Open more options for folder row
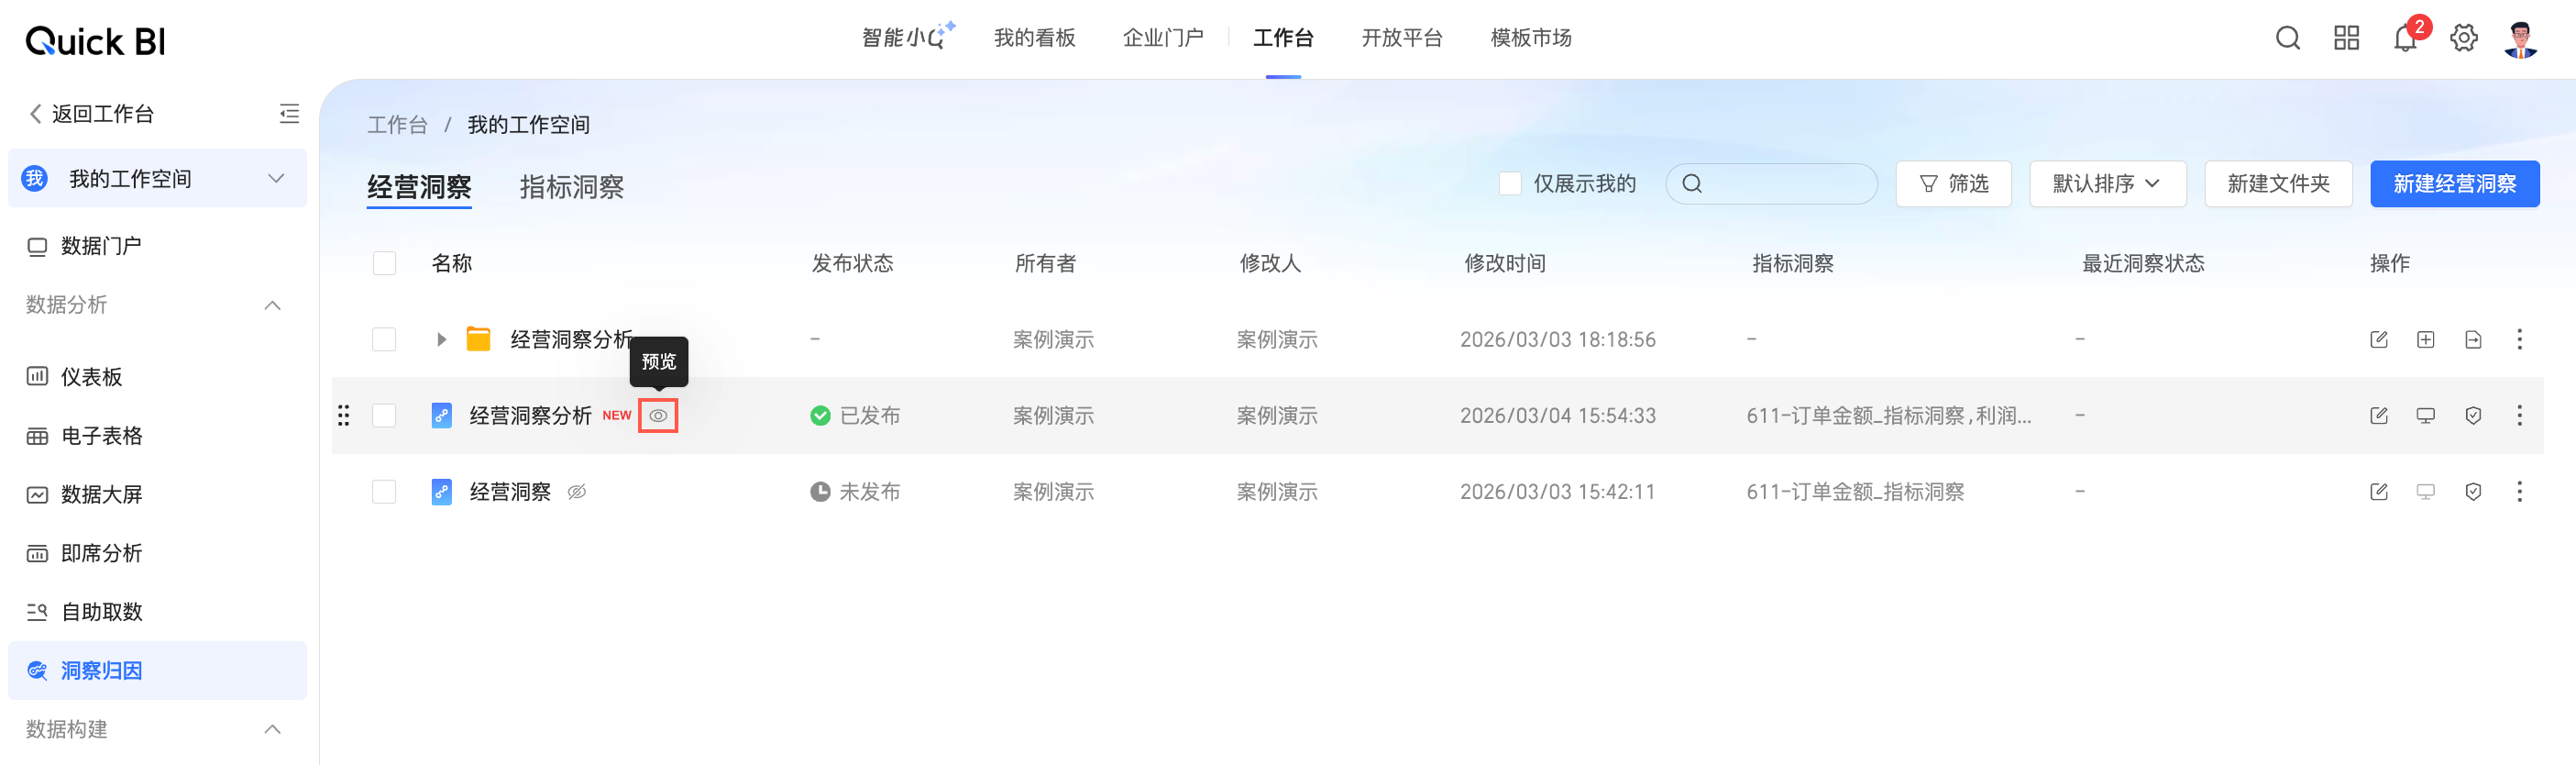 2519,339
